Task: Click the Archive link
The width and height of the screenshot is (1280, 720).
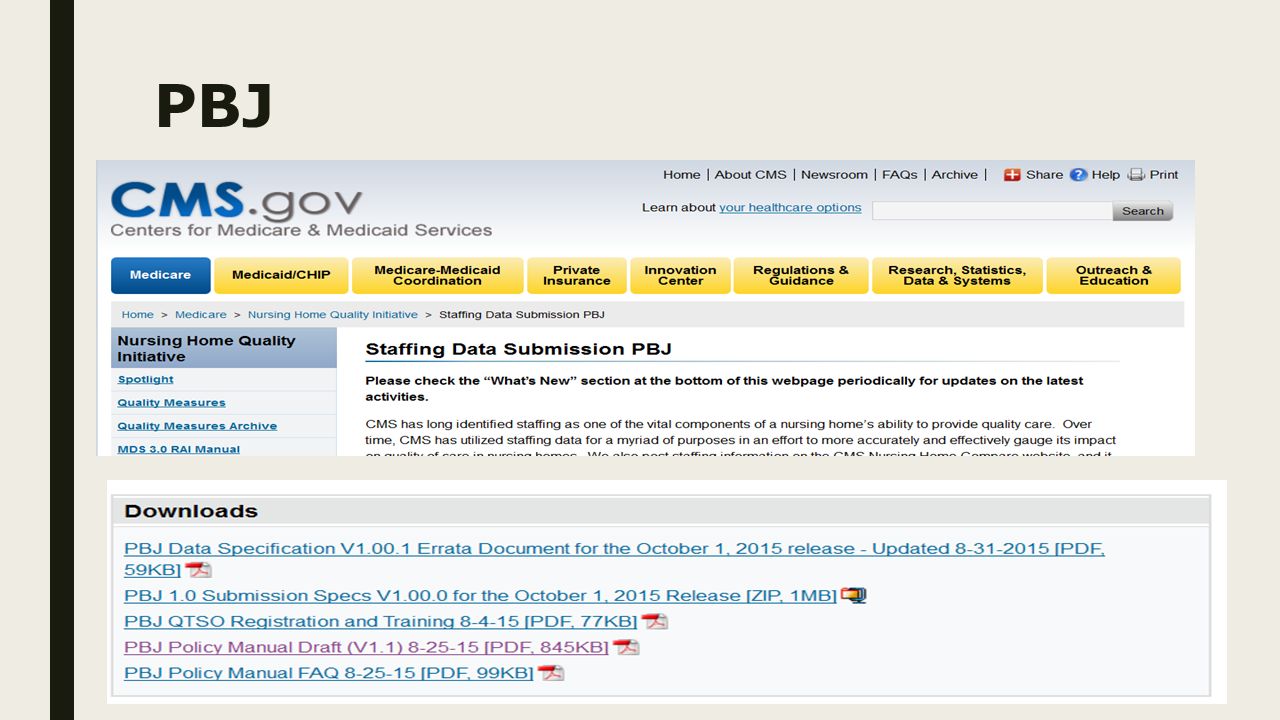Action: [x=955, y=174]
